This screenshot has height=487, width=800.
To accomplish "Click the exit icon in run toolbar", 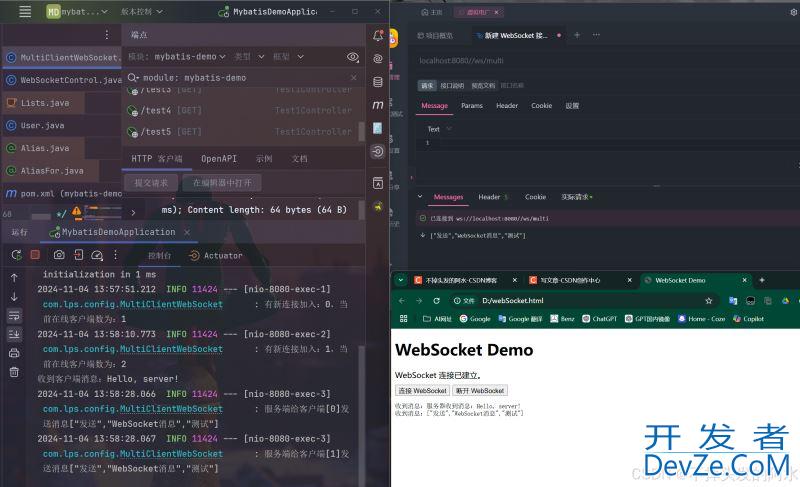I will point(79,254).
